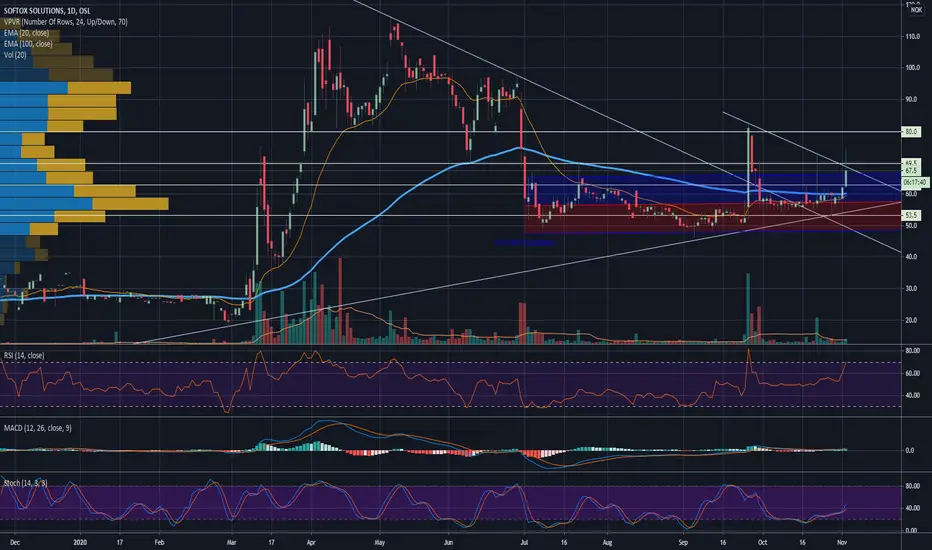Select the EMA (20, close) legend
932x550 pixels.
pyautogui.click(x=26, y=33)
